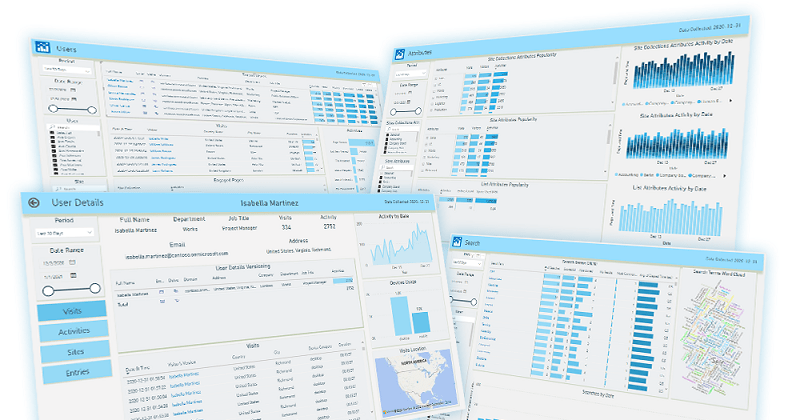This screenshot has width=800, height=420.
Task: Select the Entries tab button
Action: coord(77,372)
